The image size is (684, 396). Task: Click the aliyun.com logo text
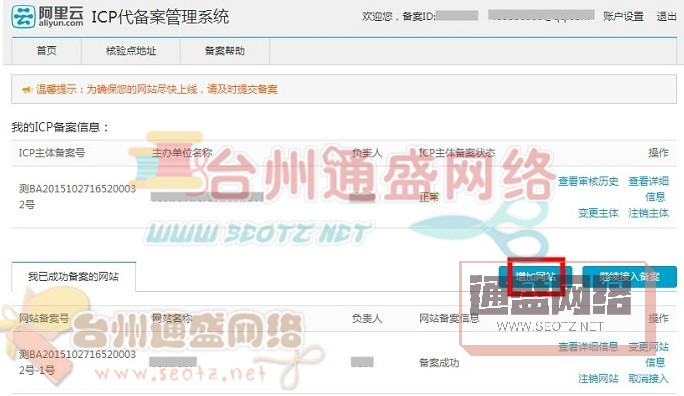(x=61, y=24)
